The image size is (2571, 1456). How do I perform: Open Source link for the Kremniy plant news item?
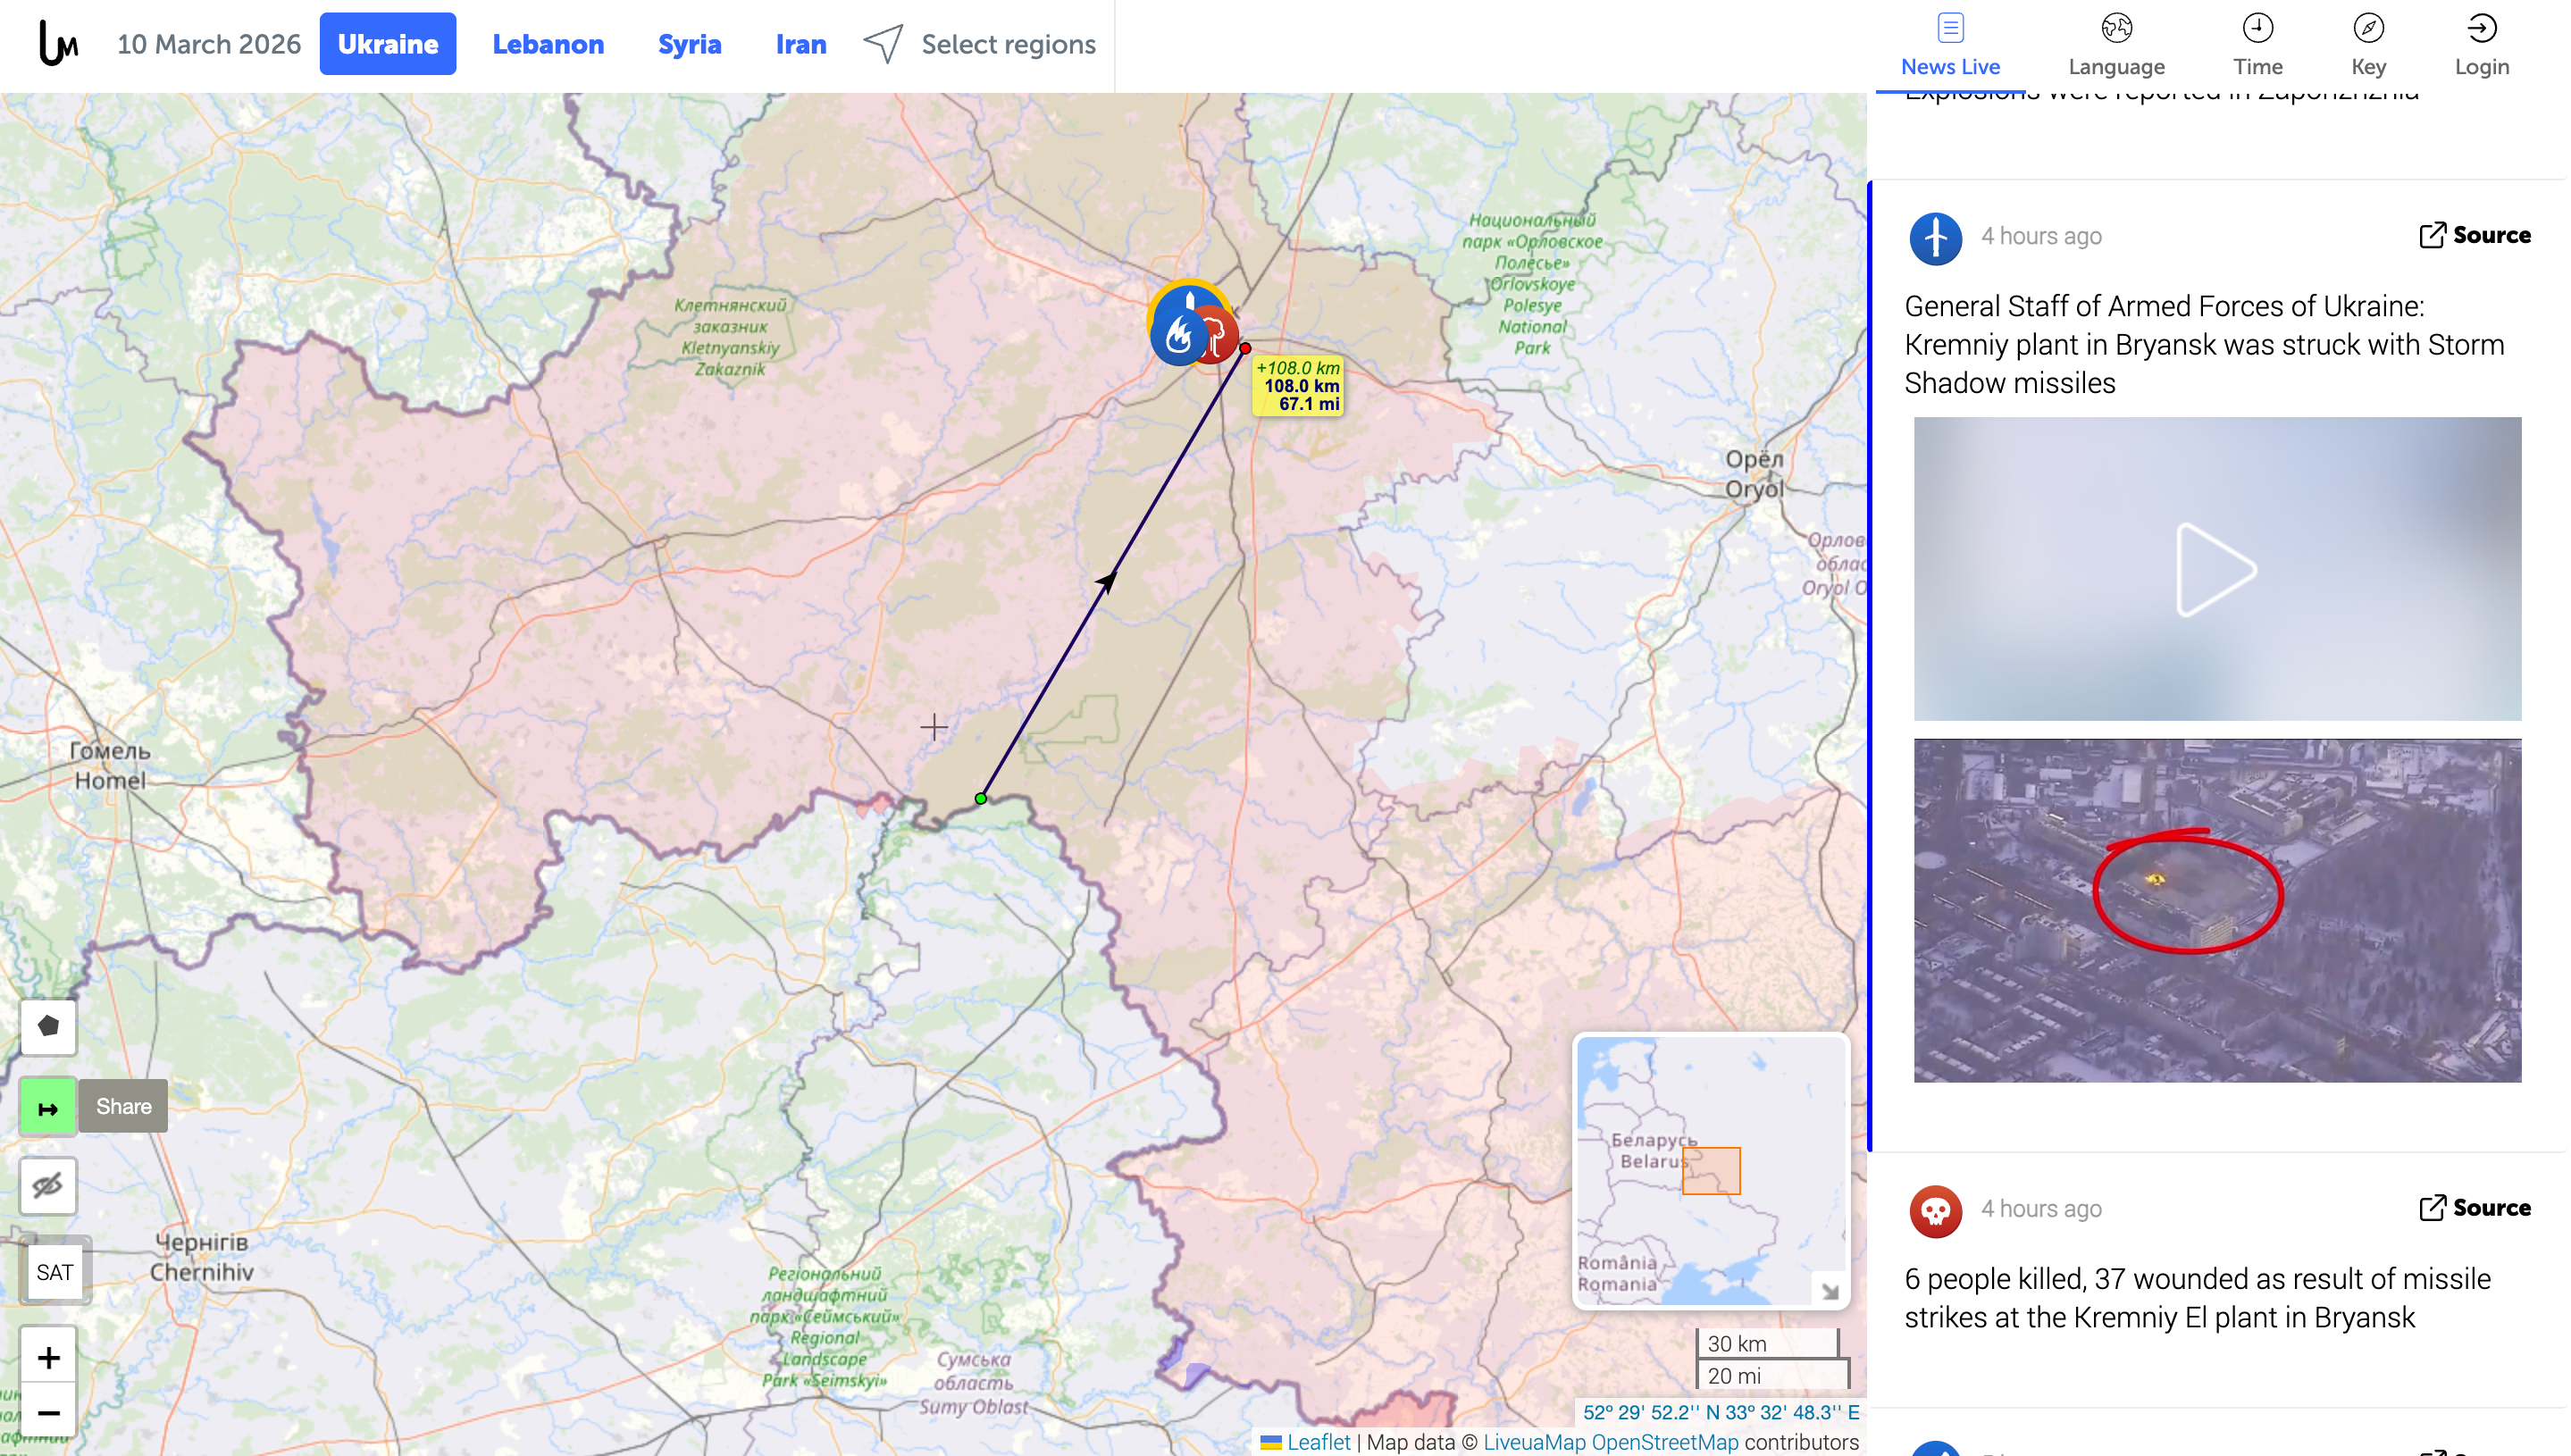(2477, 235)
